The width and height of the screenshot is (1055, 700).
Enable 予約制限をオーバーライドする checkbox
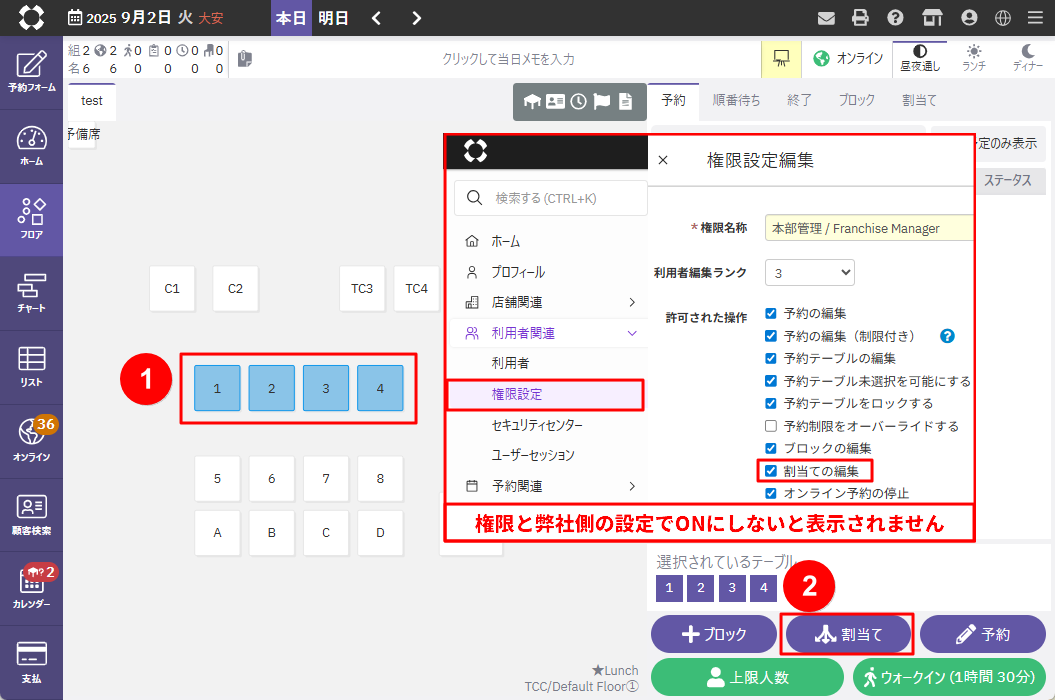click(x=771, y=426)
